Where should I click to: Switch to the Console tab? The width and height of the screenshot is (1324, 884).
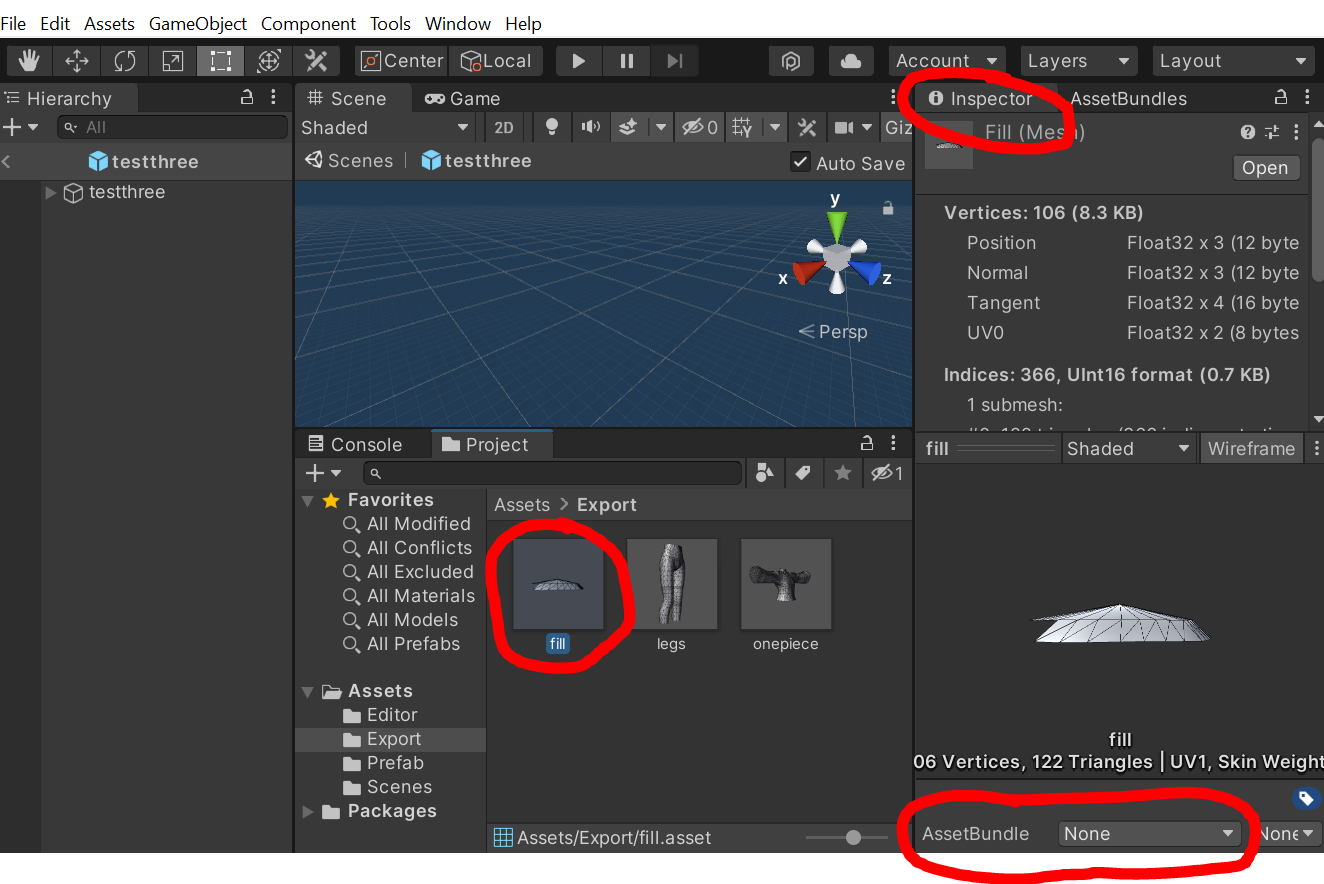click(355, 444)
